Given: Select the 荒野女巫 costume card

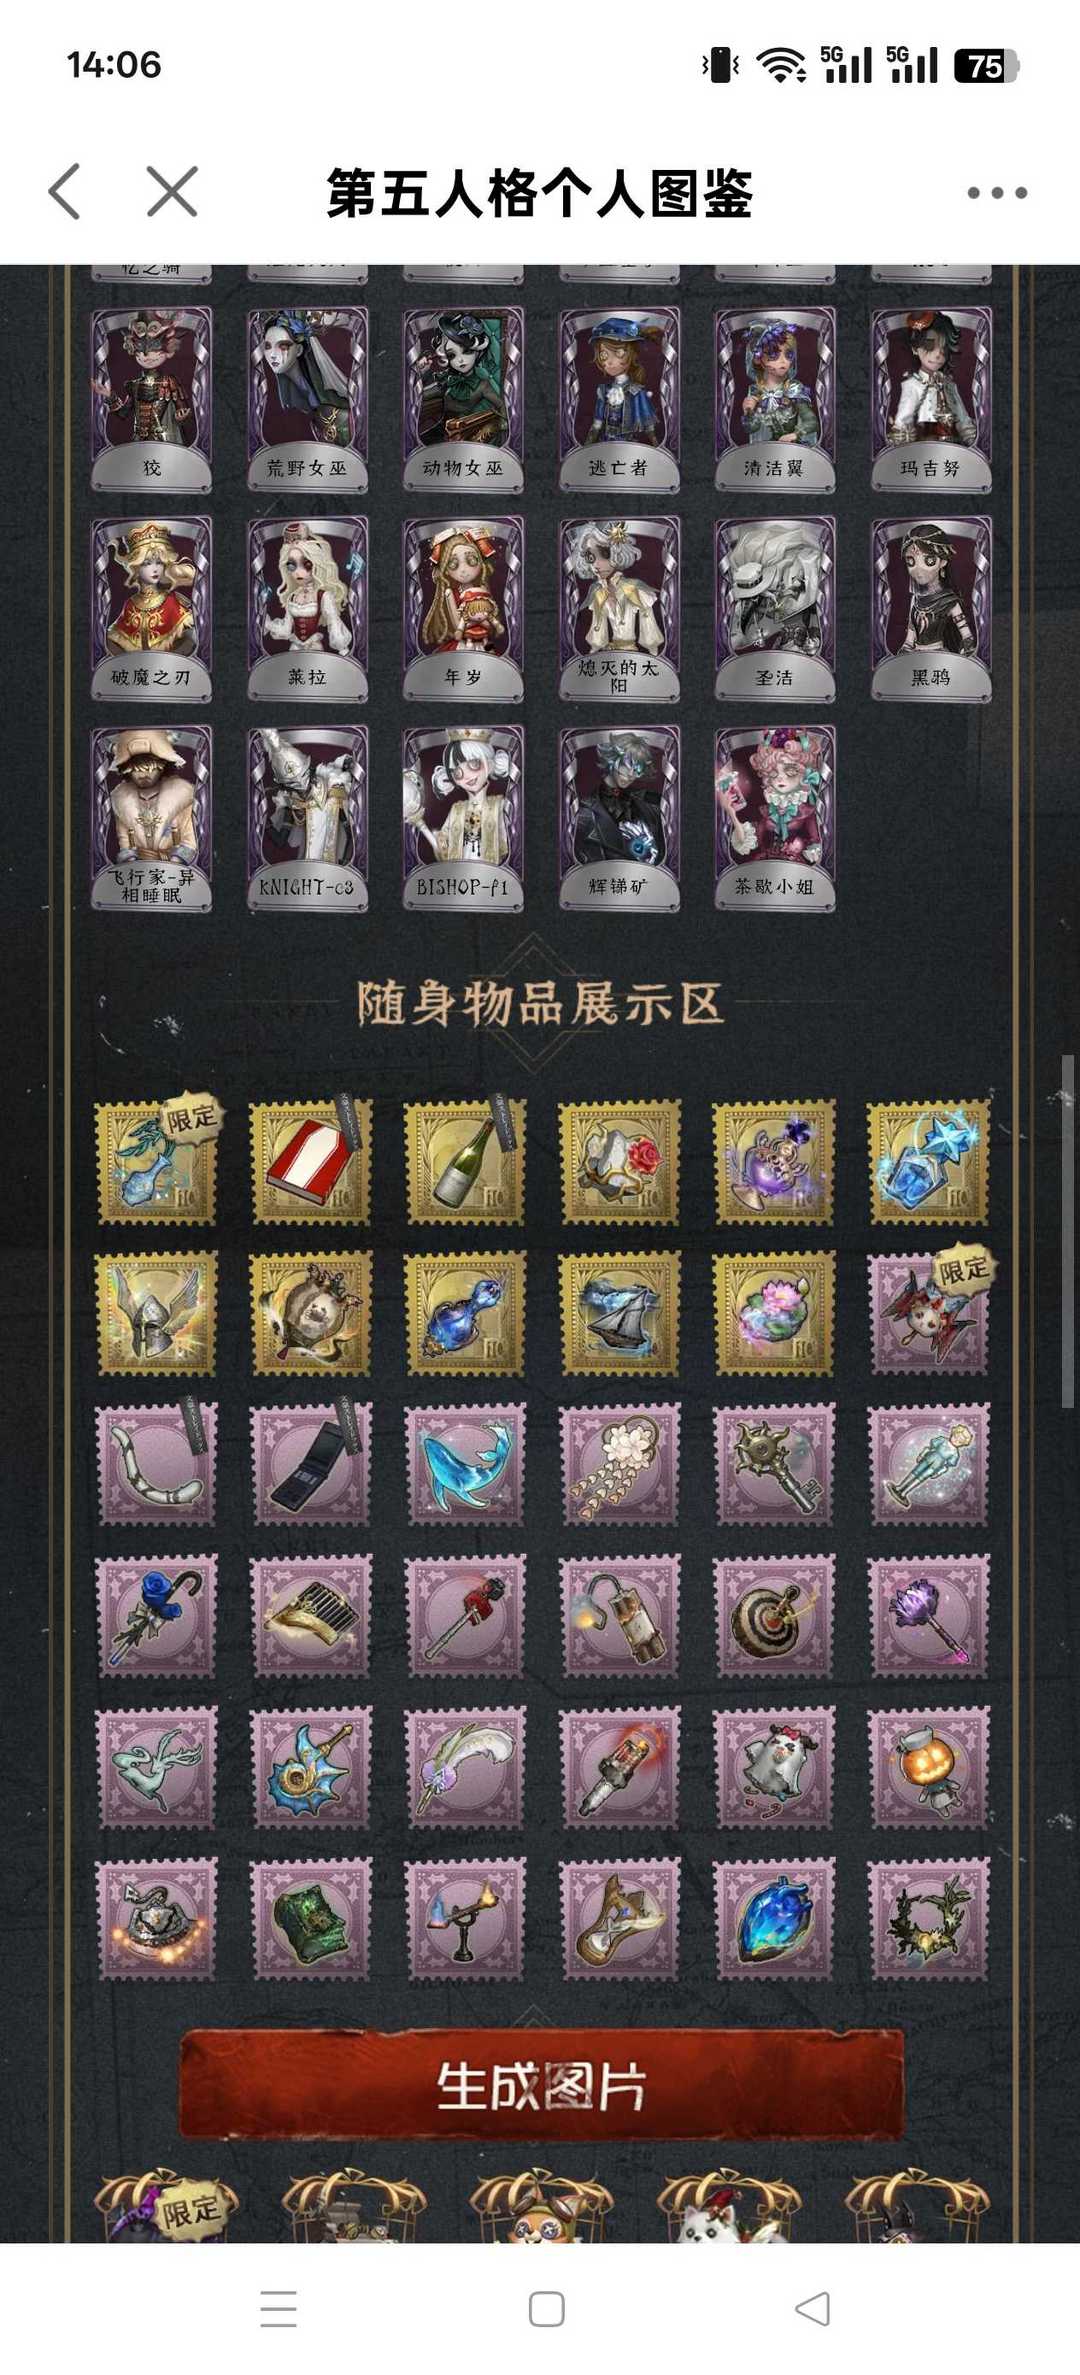Looking at the screenshot, I should (307, 399).
